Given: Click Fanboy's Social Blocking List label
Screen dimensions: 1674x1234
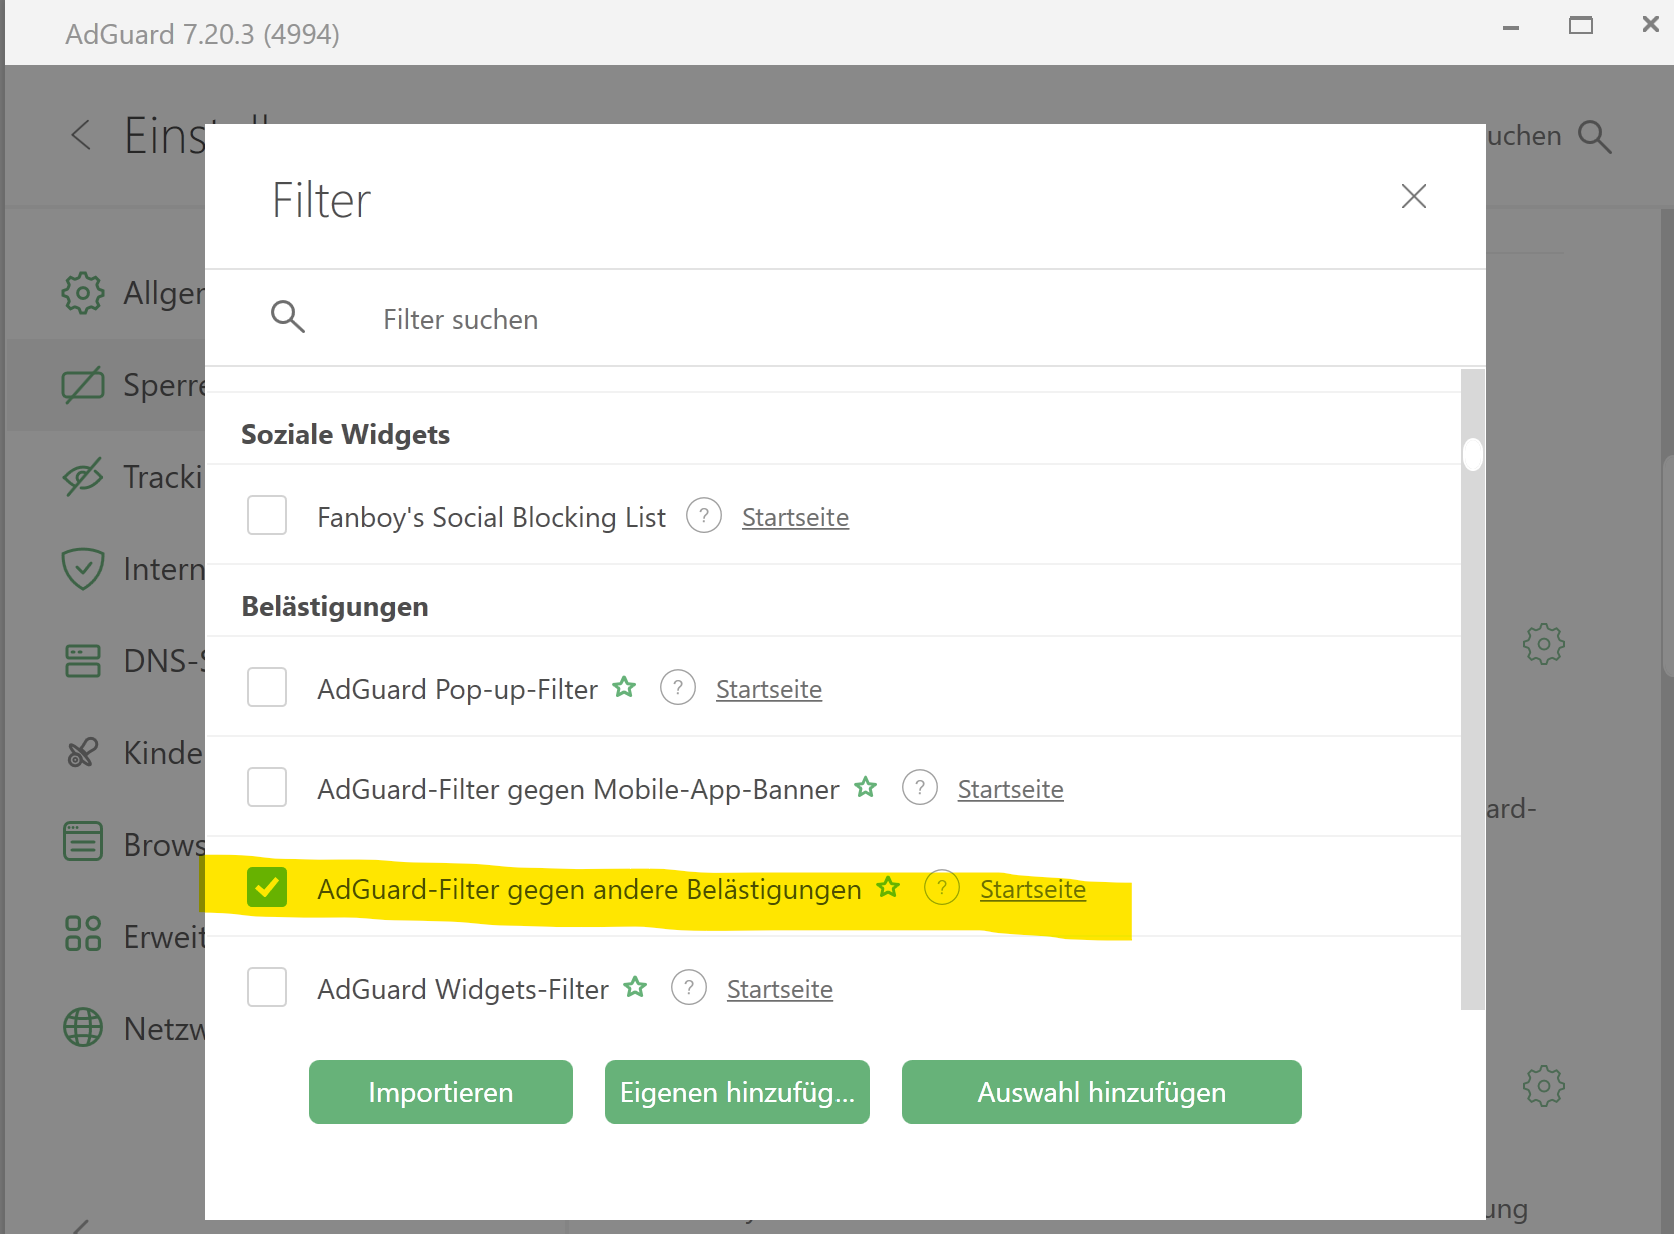Looking at the screenshot, I should coord(491,517).
